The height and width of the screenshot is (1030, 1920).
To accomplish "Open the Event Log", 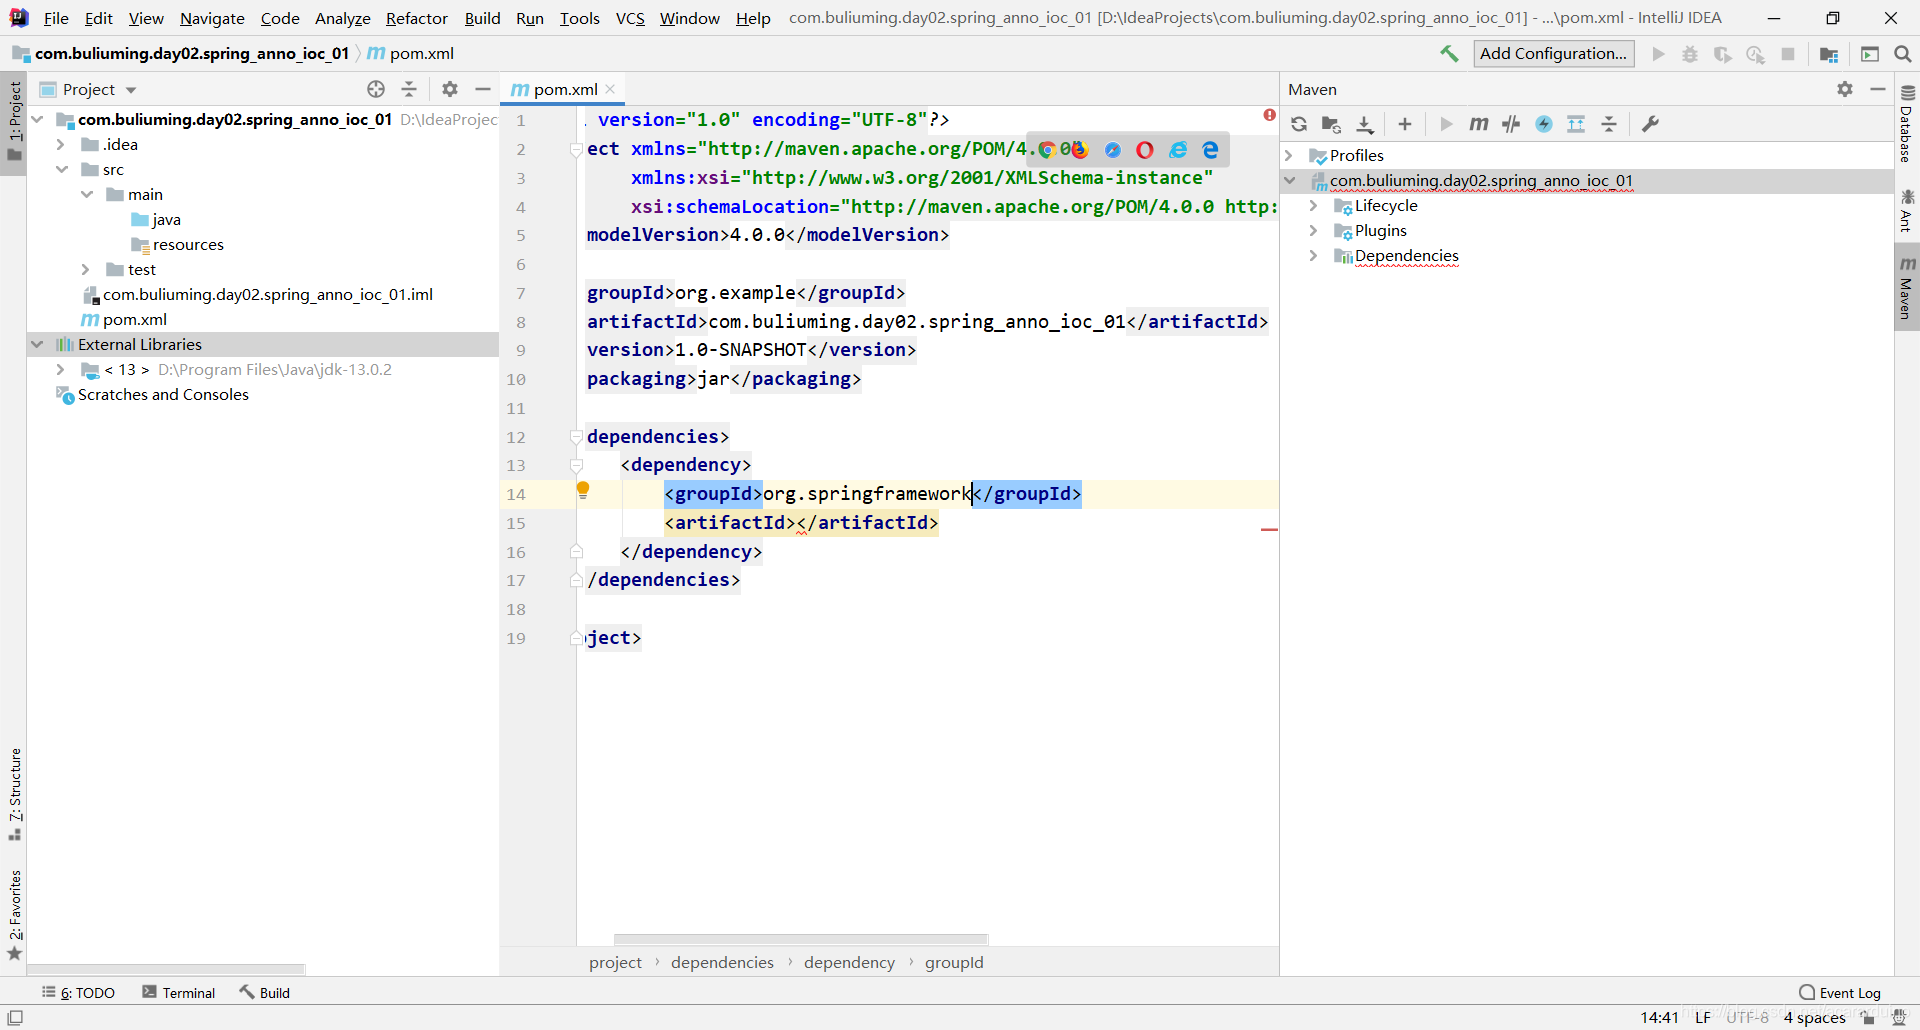I will 1840,993.
